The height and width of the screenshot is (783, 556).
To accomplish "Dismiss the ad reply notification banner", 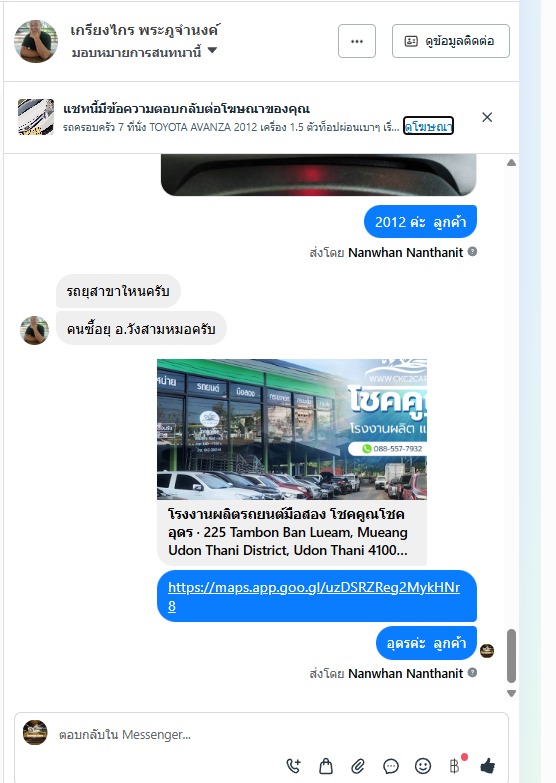I will click(x=487, y=117).
